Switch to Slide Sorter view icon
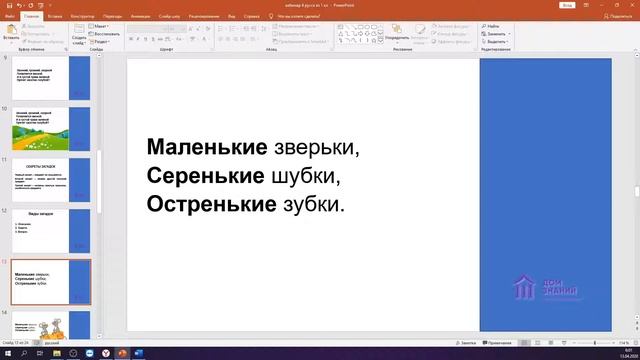The width and height of the screenshot is (640, 360). coord(538,343)
